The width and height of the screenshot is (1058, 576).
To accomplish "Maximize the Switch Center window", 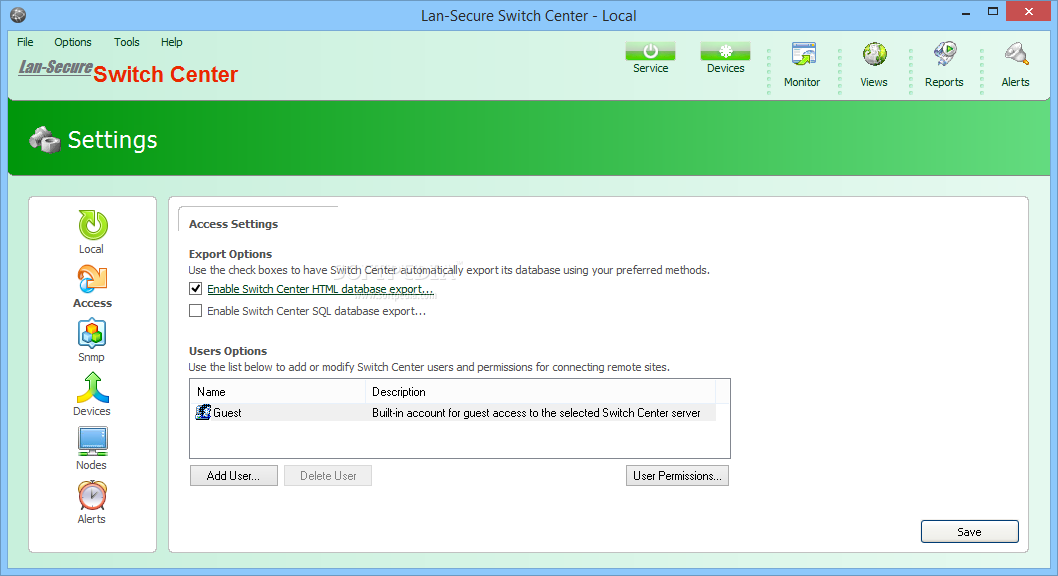I will coord(993,11).
